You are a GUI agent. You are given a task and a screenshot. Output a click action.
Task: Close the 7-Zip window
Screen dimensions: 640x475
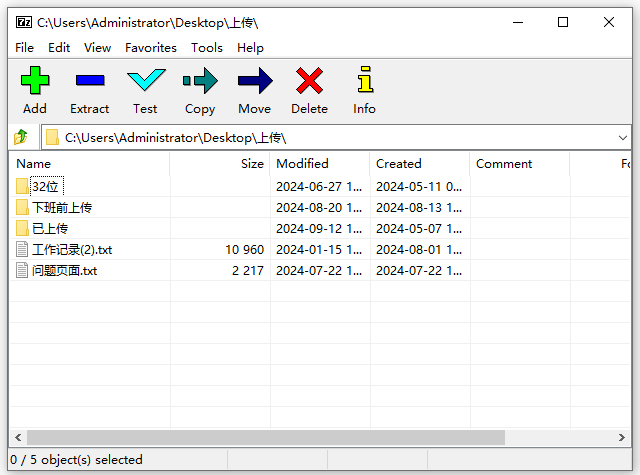tap(609, 22)
